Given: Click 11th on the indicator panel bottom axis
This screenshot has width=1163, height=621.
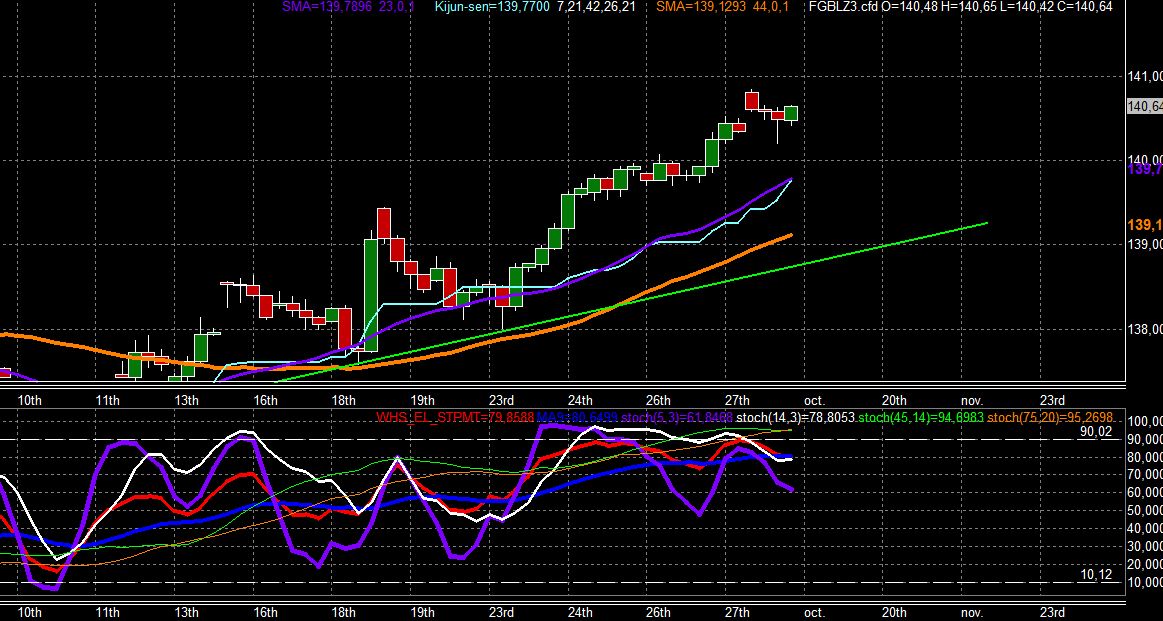Looking at the screenshot, I should [x=108, y=613].
